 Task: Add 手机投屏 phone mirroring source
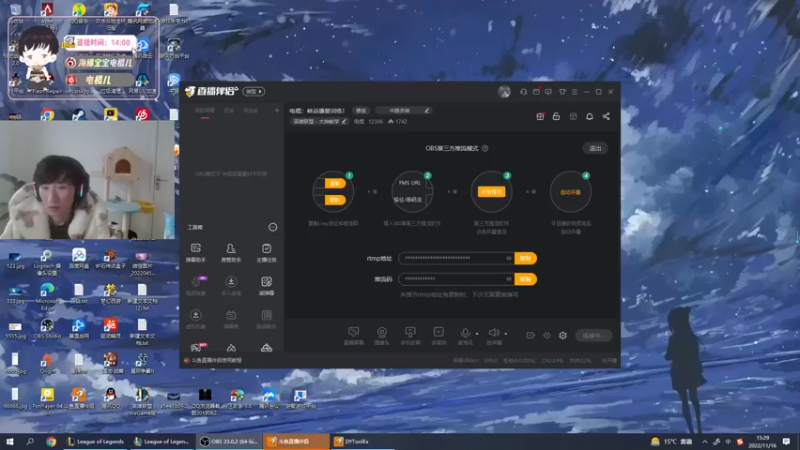[x=410, y=335]
